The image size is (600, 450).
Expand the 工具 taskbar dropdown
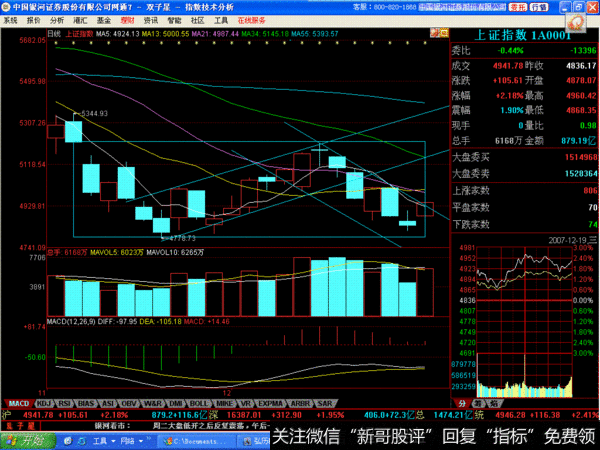[104, 441]
